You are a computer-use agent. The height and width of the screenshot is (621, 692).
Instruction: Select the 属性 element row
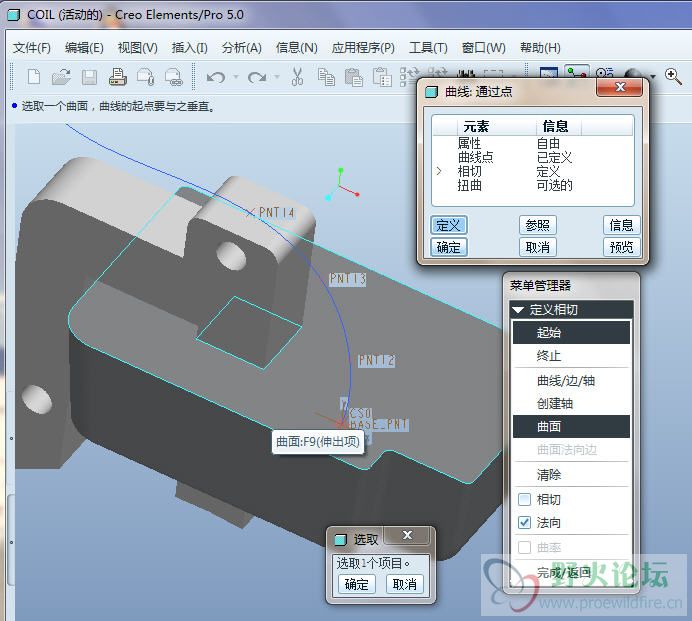533,143
